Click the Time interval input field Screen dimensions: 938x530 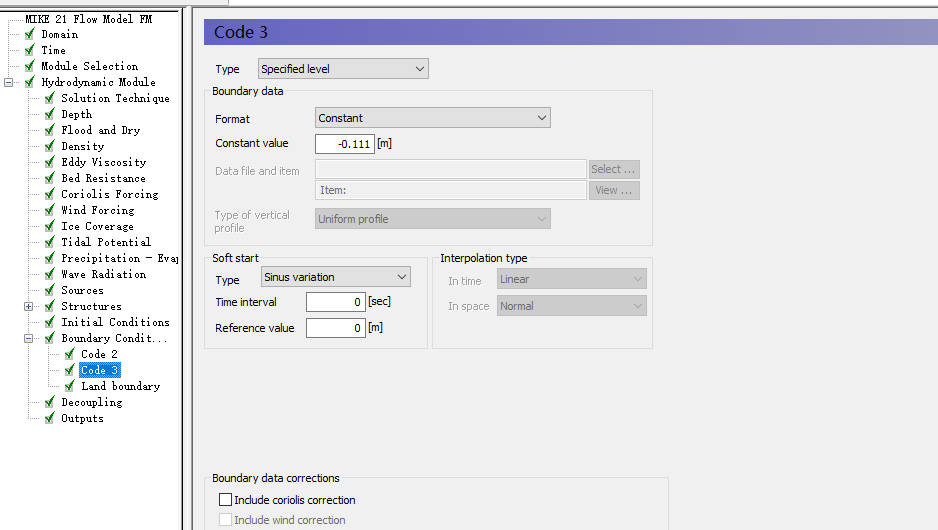[x=335, y=302]
